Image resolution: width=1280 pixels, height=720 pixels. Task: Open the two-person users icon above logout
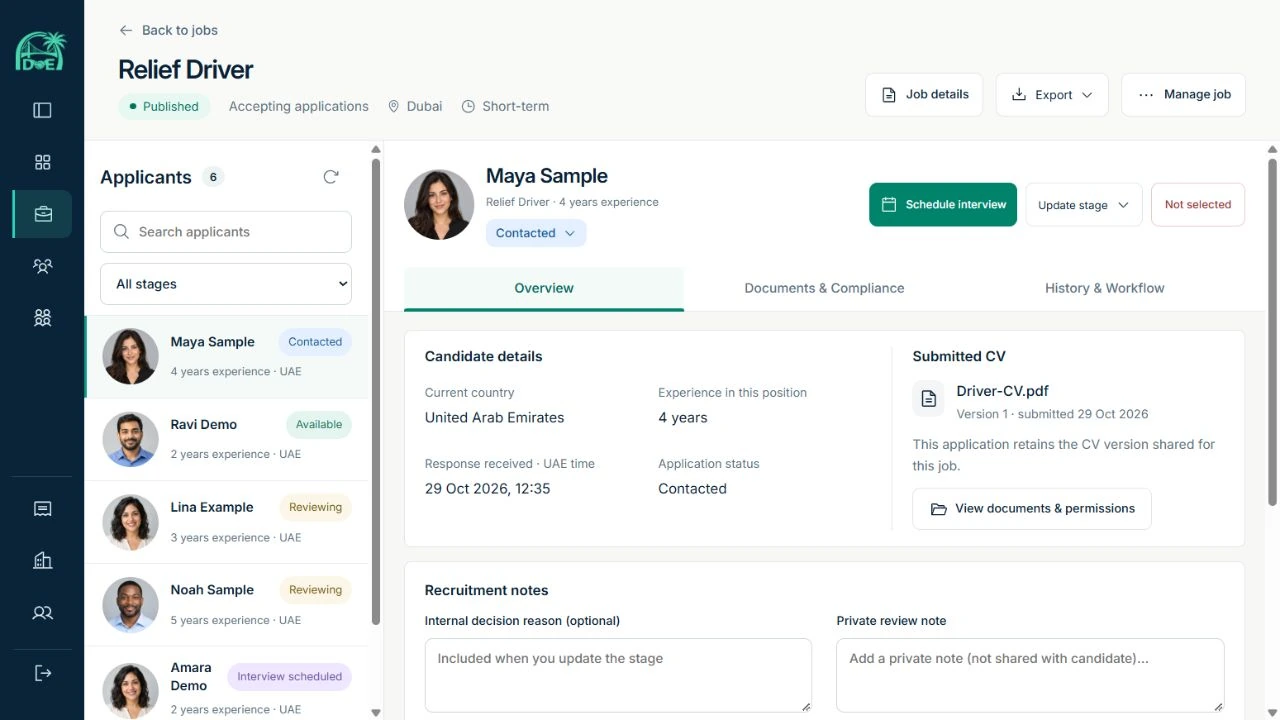click(42, 613)
